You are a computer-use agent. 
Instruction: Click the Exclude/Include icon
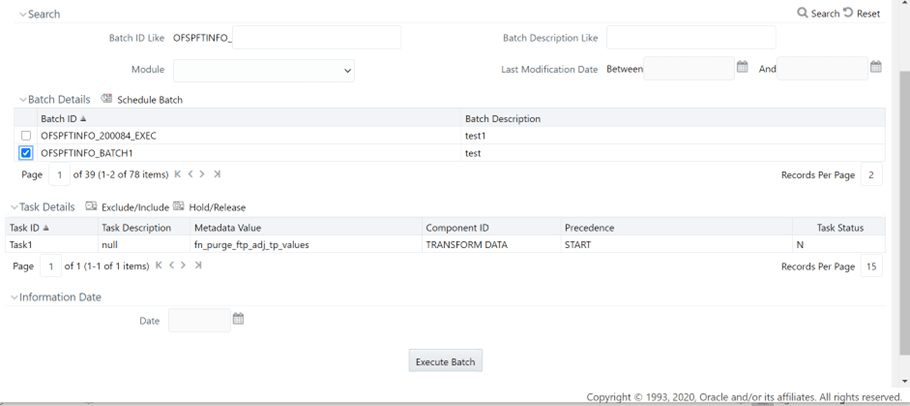point(91,206)
